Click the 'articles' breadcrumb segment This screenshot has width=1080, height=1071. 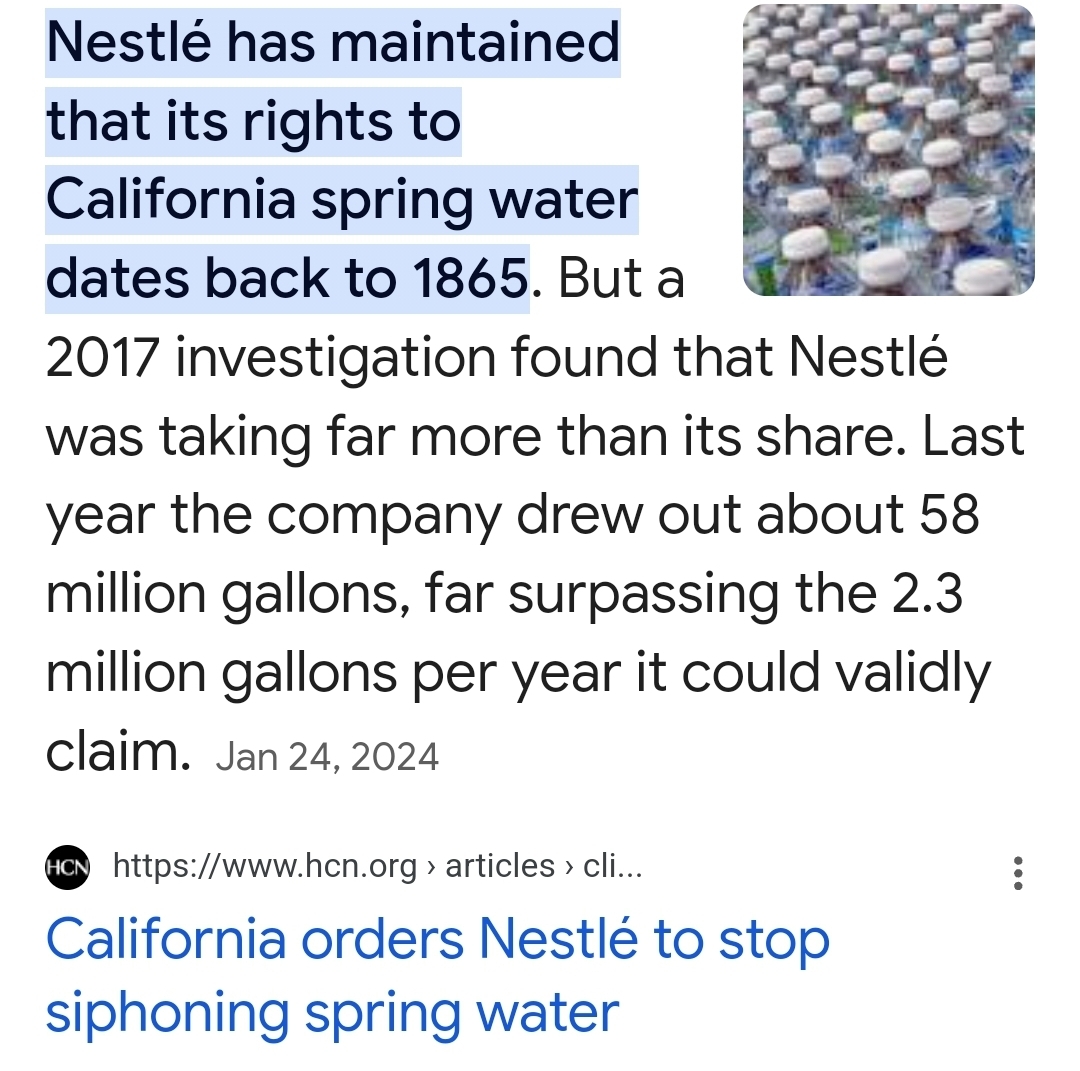tap(499, 866)
